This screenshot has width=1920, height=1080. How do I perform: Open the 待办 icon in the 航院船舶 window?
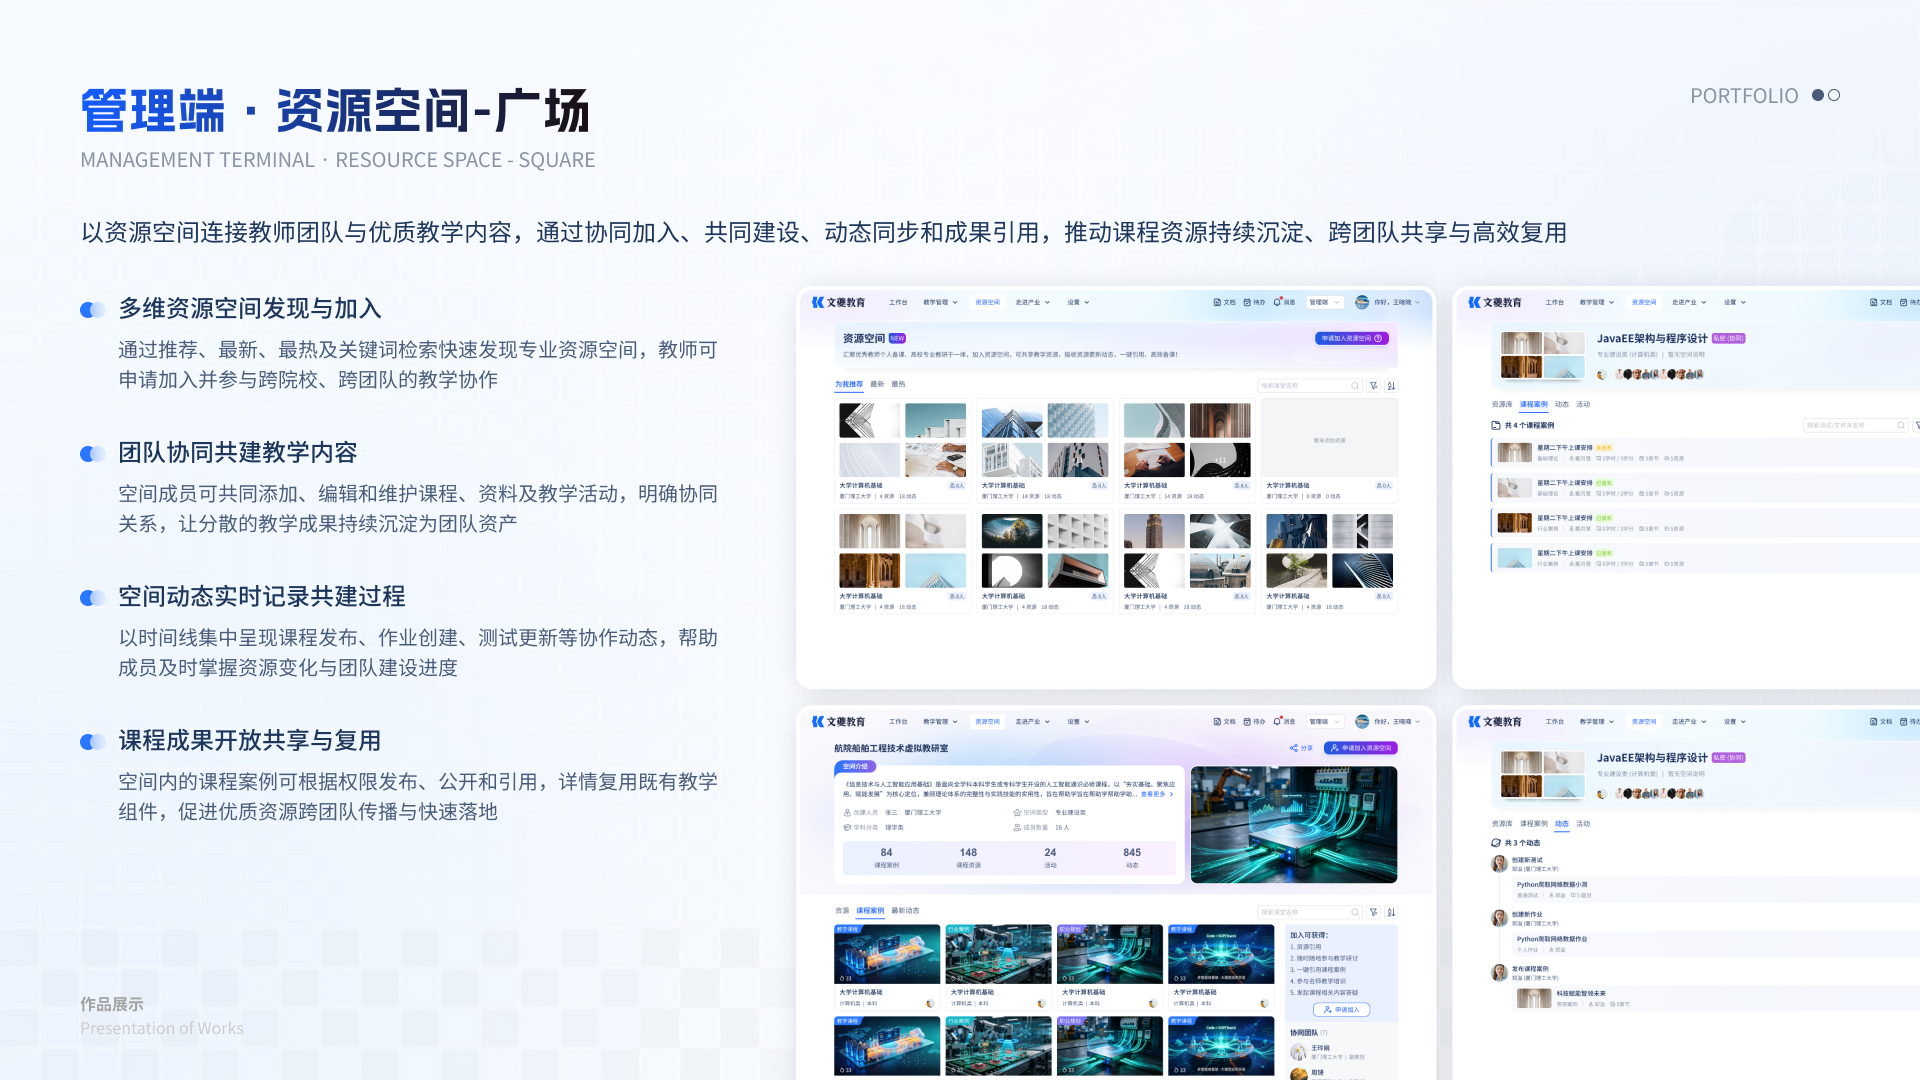point(1247,721)
